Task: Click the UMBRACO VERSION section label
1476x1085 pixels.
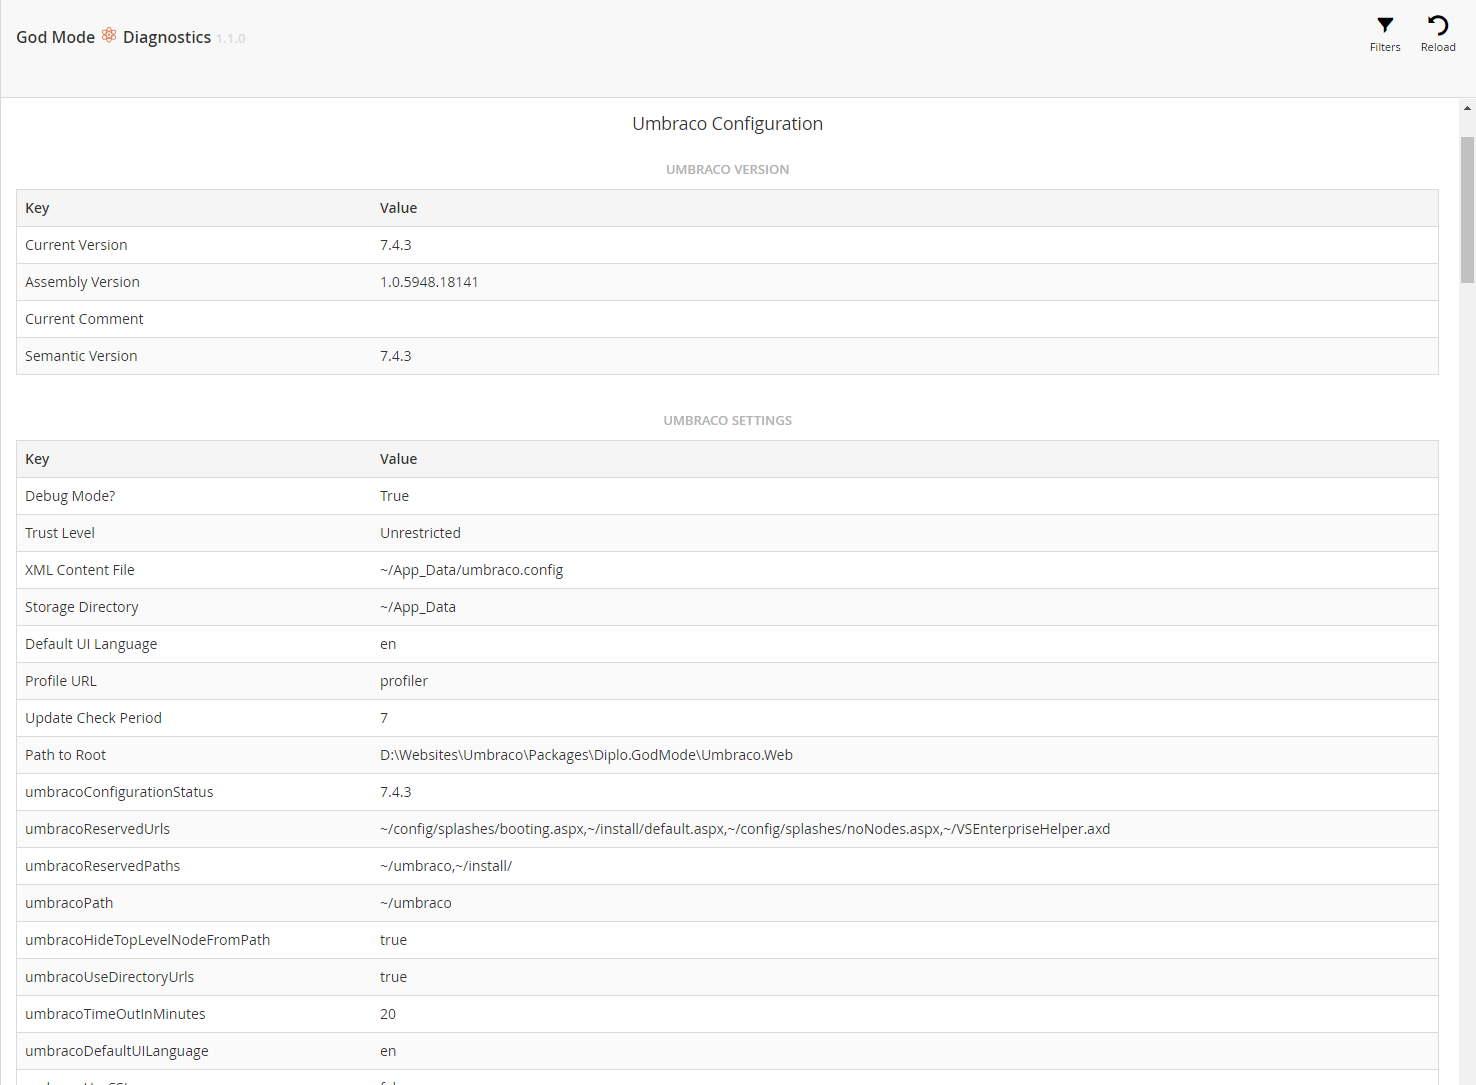Action: [x=727, y=169]
